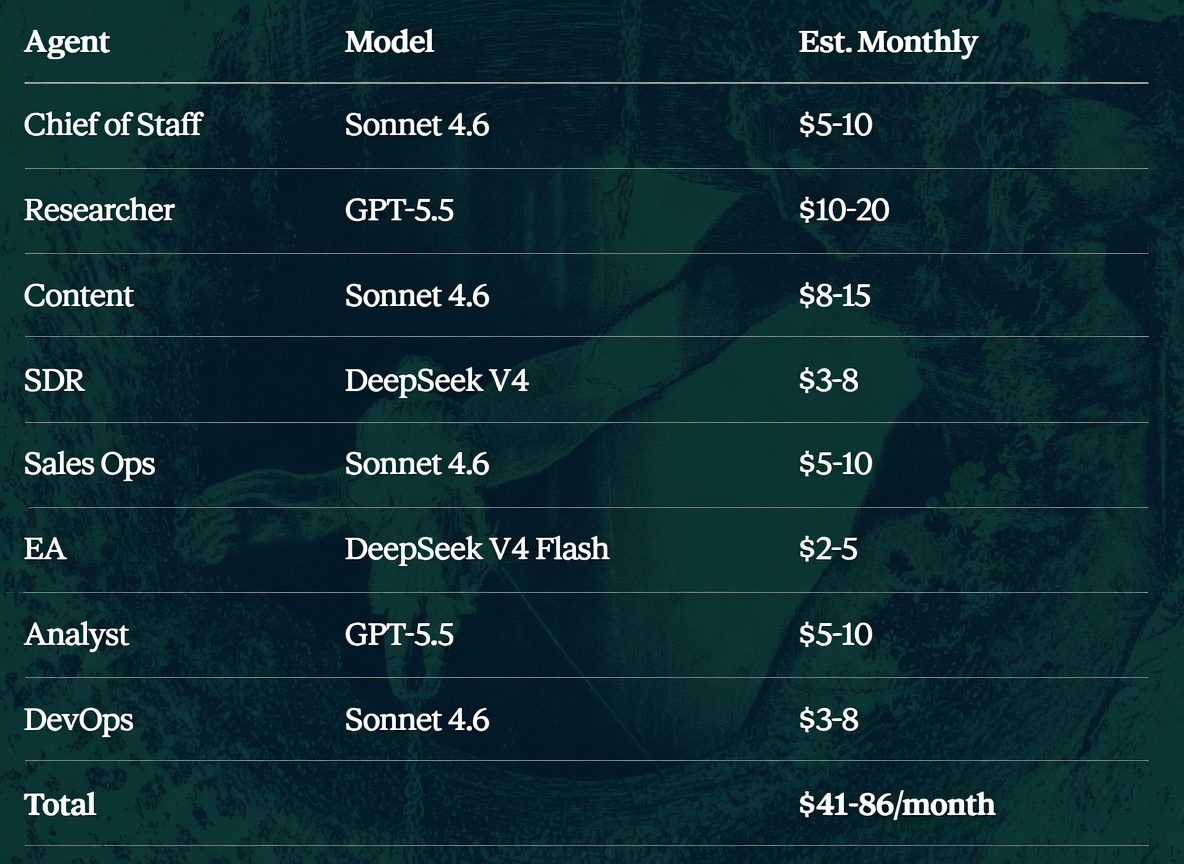Screen dimensions: 1184x864
Task: Select the SDR agent cell
Action: pyautogui.click(x=54, y=380)
